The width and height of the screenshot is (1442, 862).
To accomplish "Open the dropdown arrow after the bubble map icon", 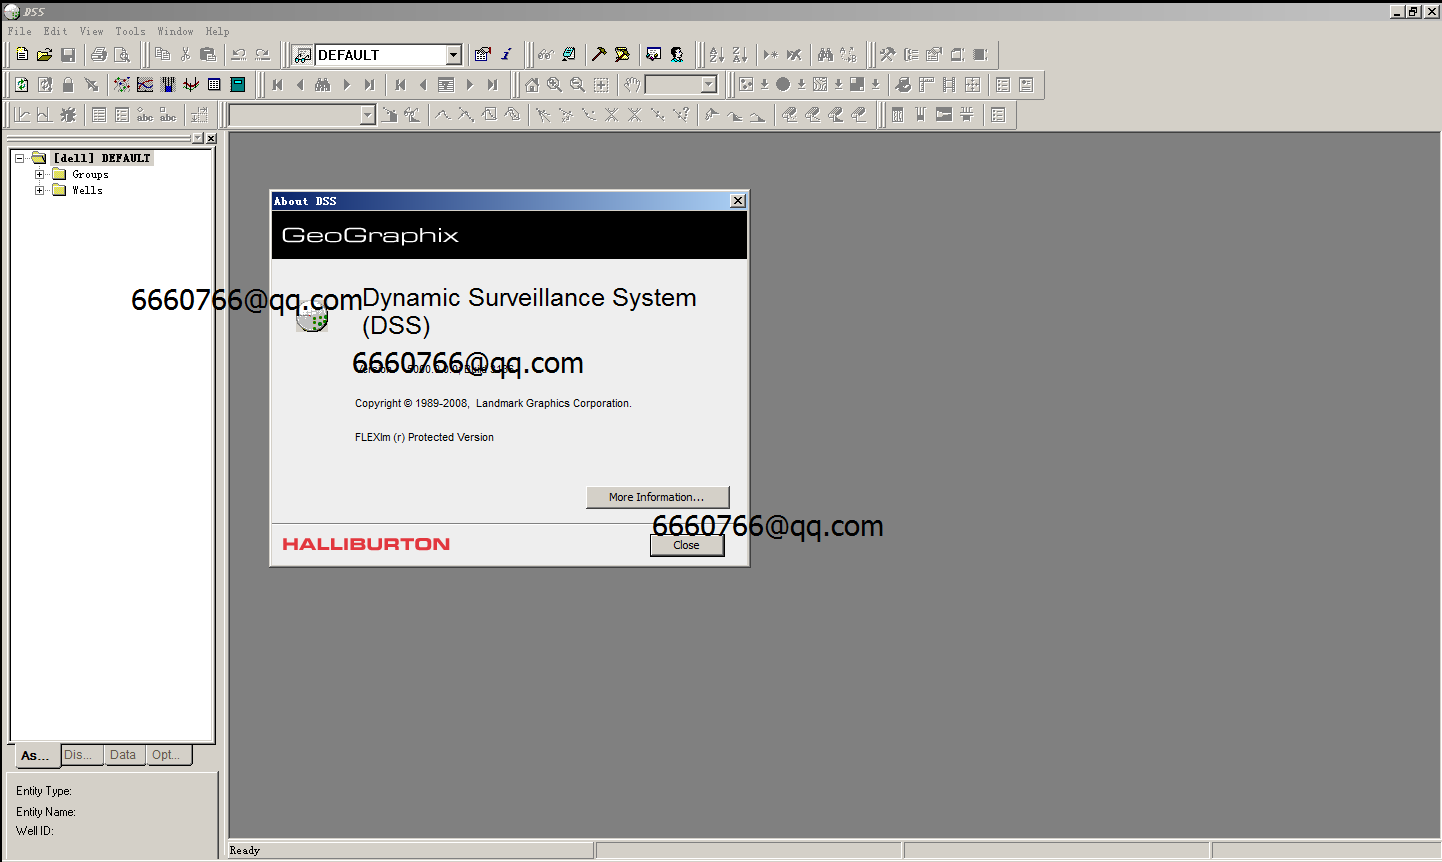I will 801,85.
